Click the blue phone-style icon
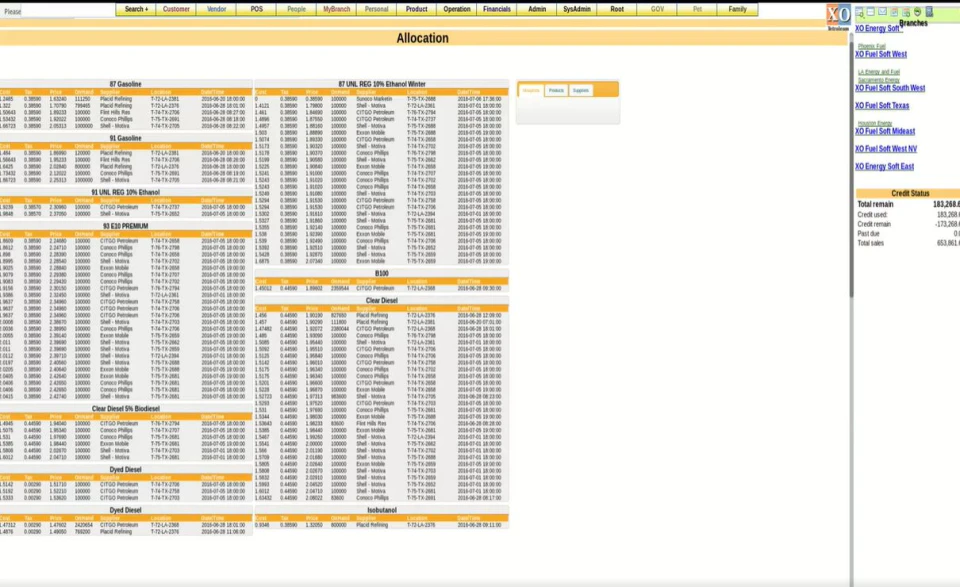 click(929, 12)
